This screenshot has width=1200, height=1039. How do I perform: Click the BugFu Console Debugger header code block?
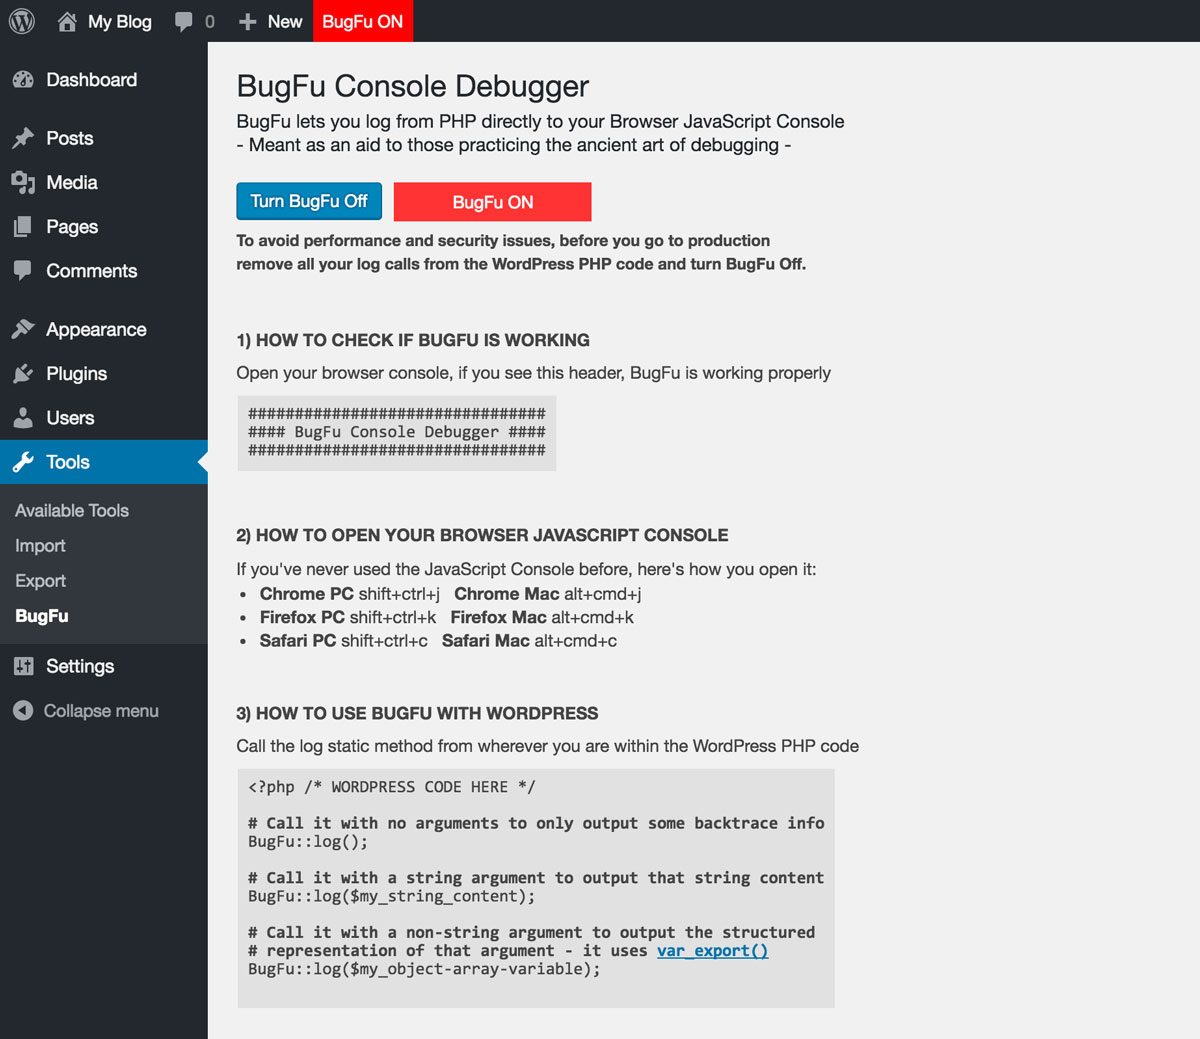click(x=396, y=433)
